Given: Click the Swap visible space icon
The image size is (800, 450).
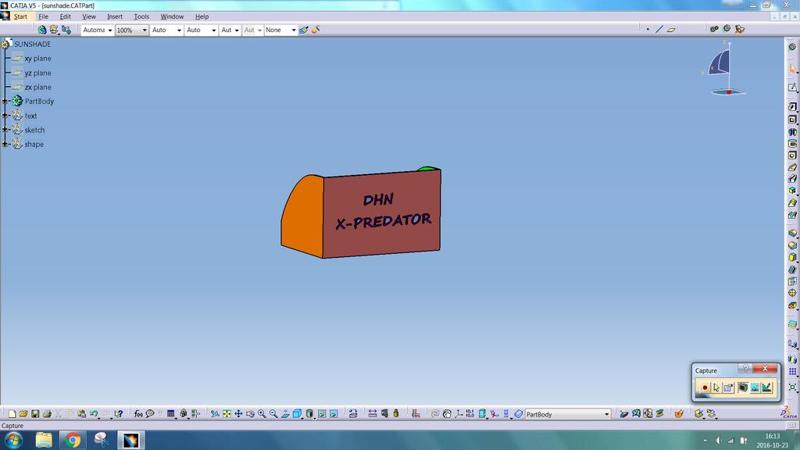Looking at the screenshot, I should 334,414.
